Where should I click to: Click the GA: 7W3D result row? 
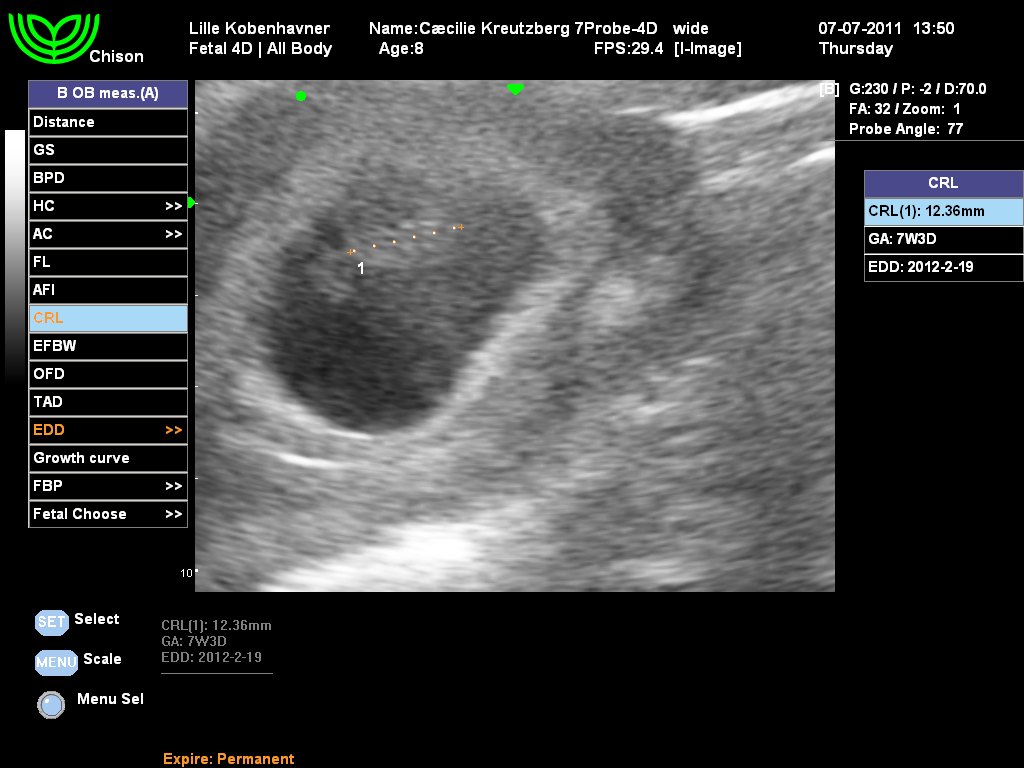tap(943, 240)
